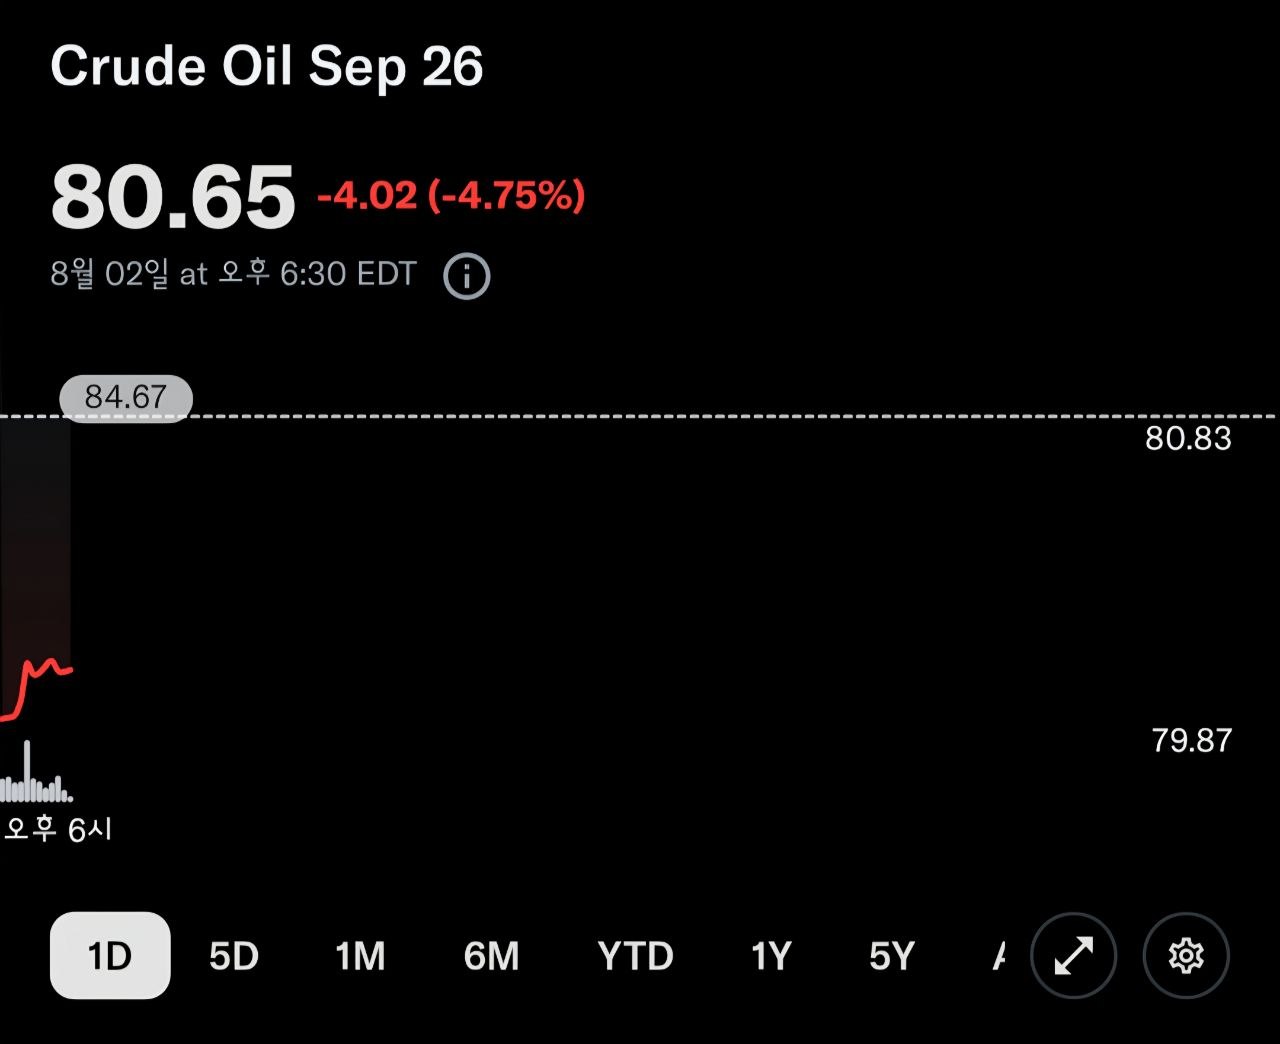
Task: Tap the -4.02 (-4.75%) change text
Action: point(451,195)
